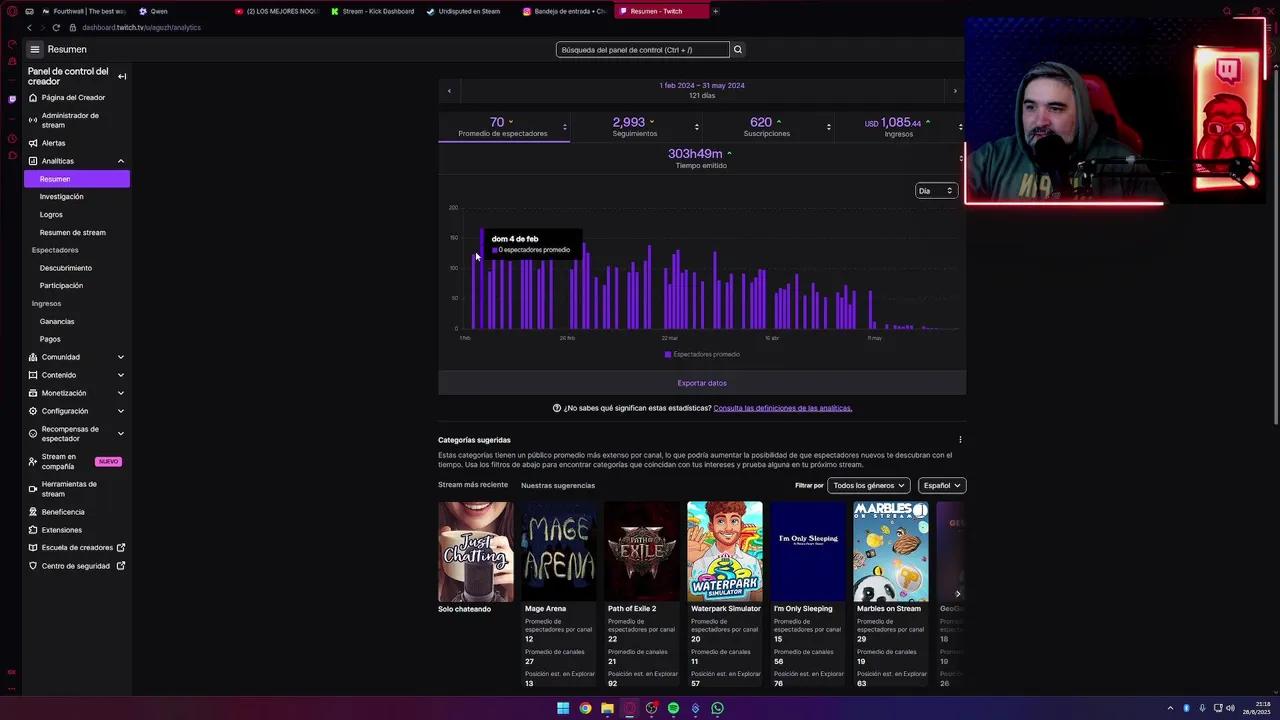Click the Administrador de stream broadcast icon
The width and height of the screenshot is (1280, 720).
33,120
